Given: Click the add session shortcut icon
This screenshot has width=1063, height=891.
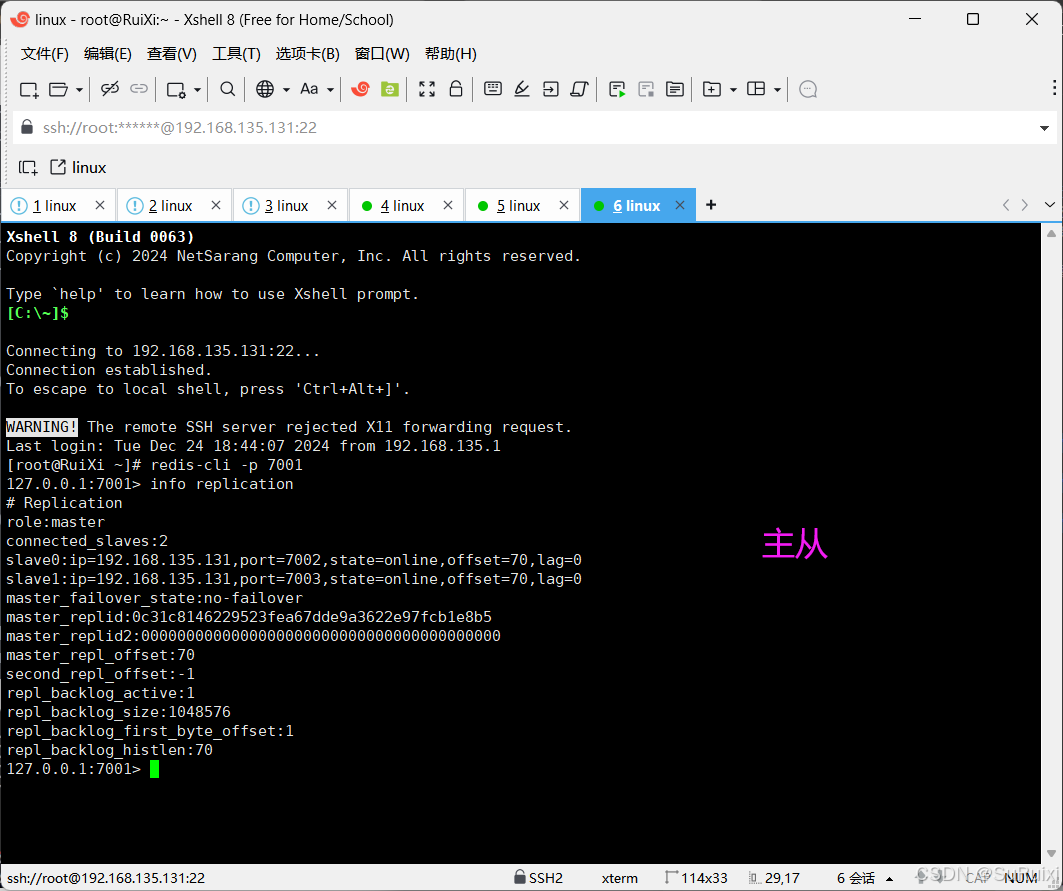Looking at the screenshot, I should [28, 167].
